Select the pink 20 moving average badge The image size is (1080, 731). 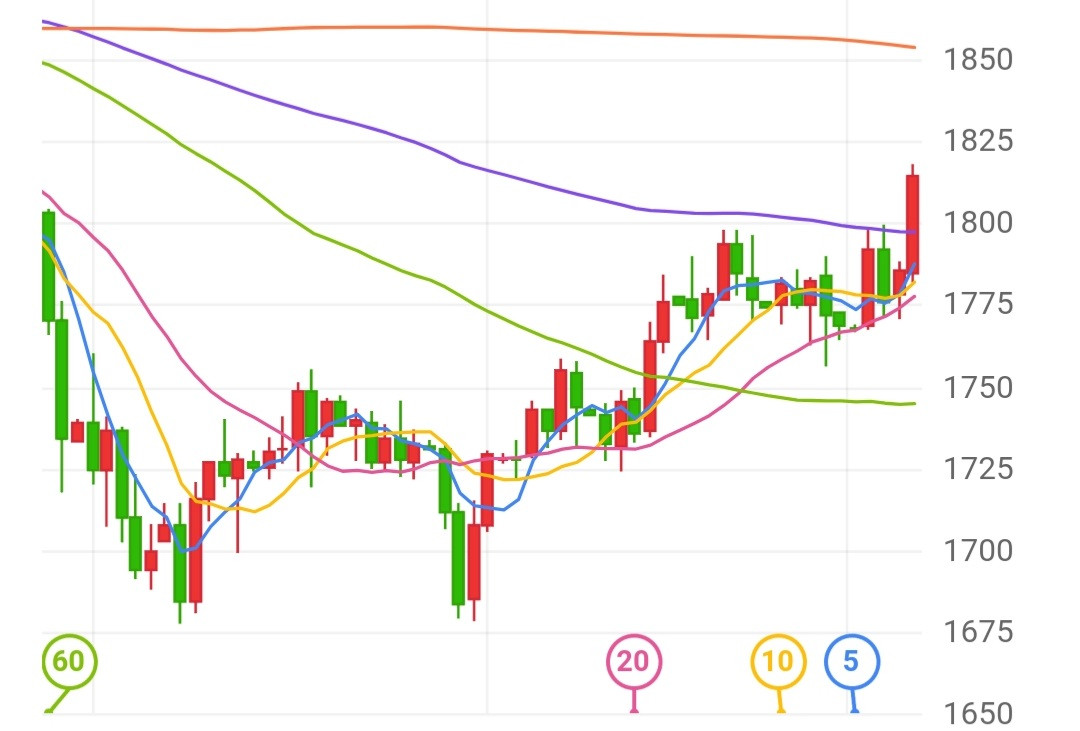634,661
